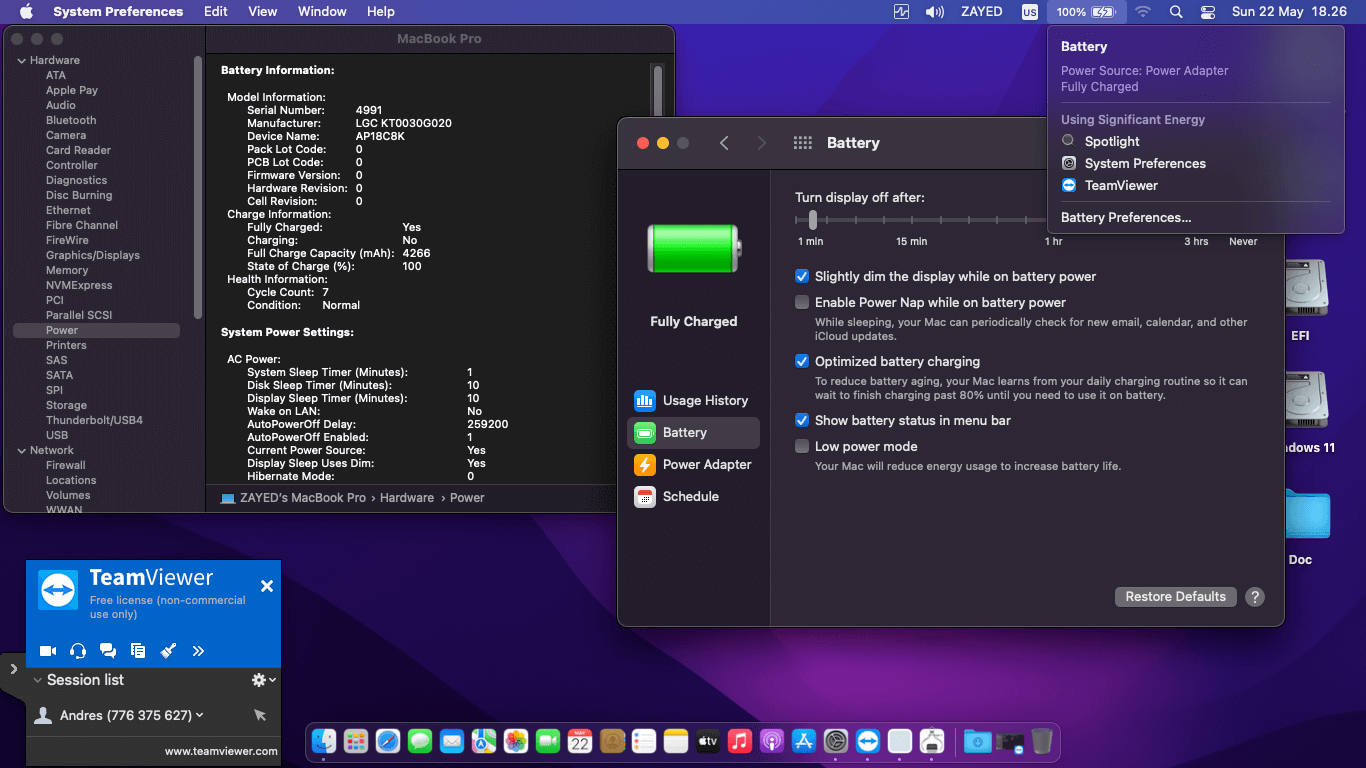Collapse TeamViewer panel side arrow
The width and height of the screenshot is (1366, 768).
click(x=13, y=668)
